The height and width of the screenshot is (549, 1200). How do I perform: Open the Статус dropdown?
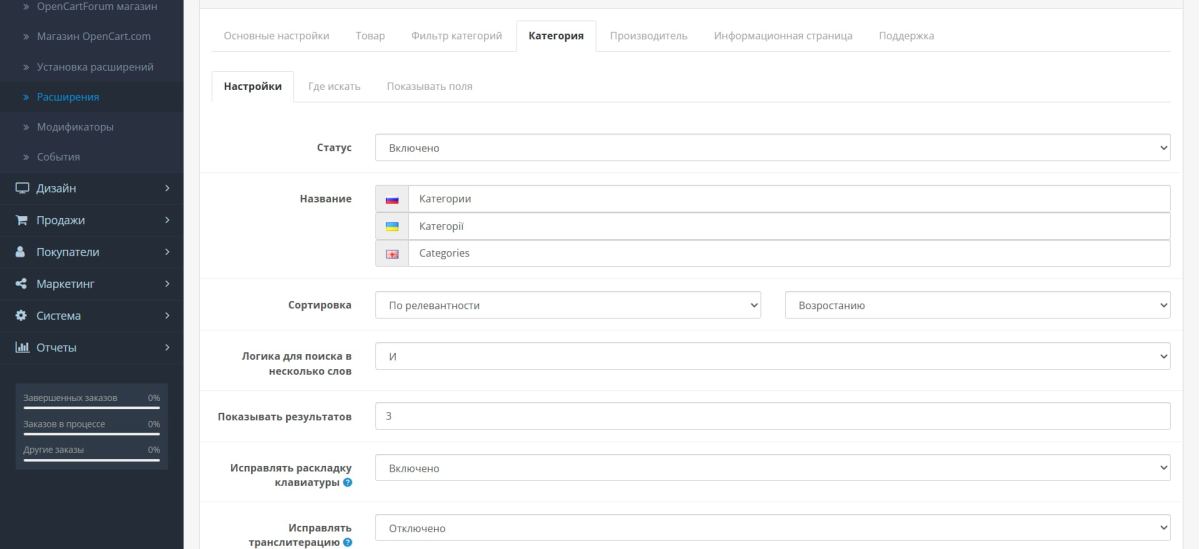point(773,148)
